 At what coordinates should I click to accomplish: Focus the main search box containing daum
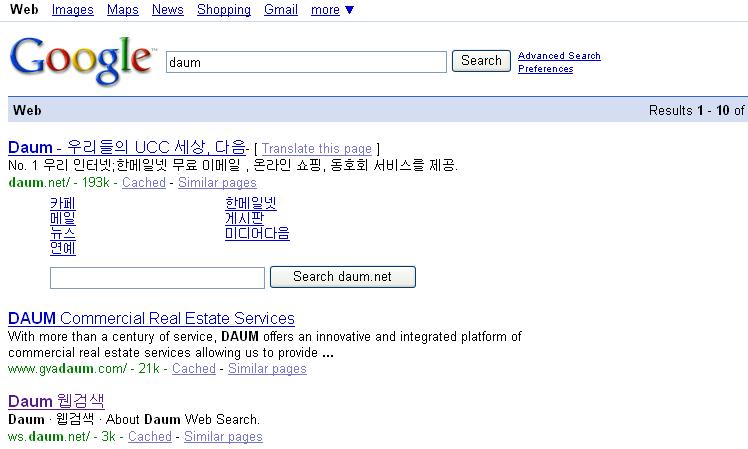306,62
